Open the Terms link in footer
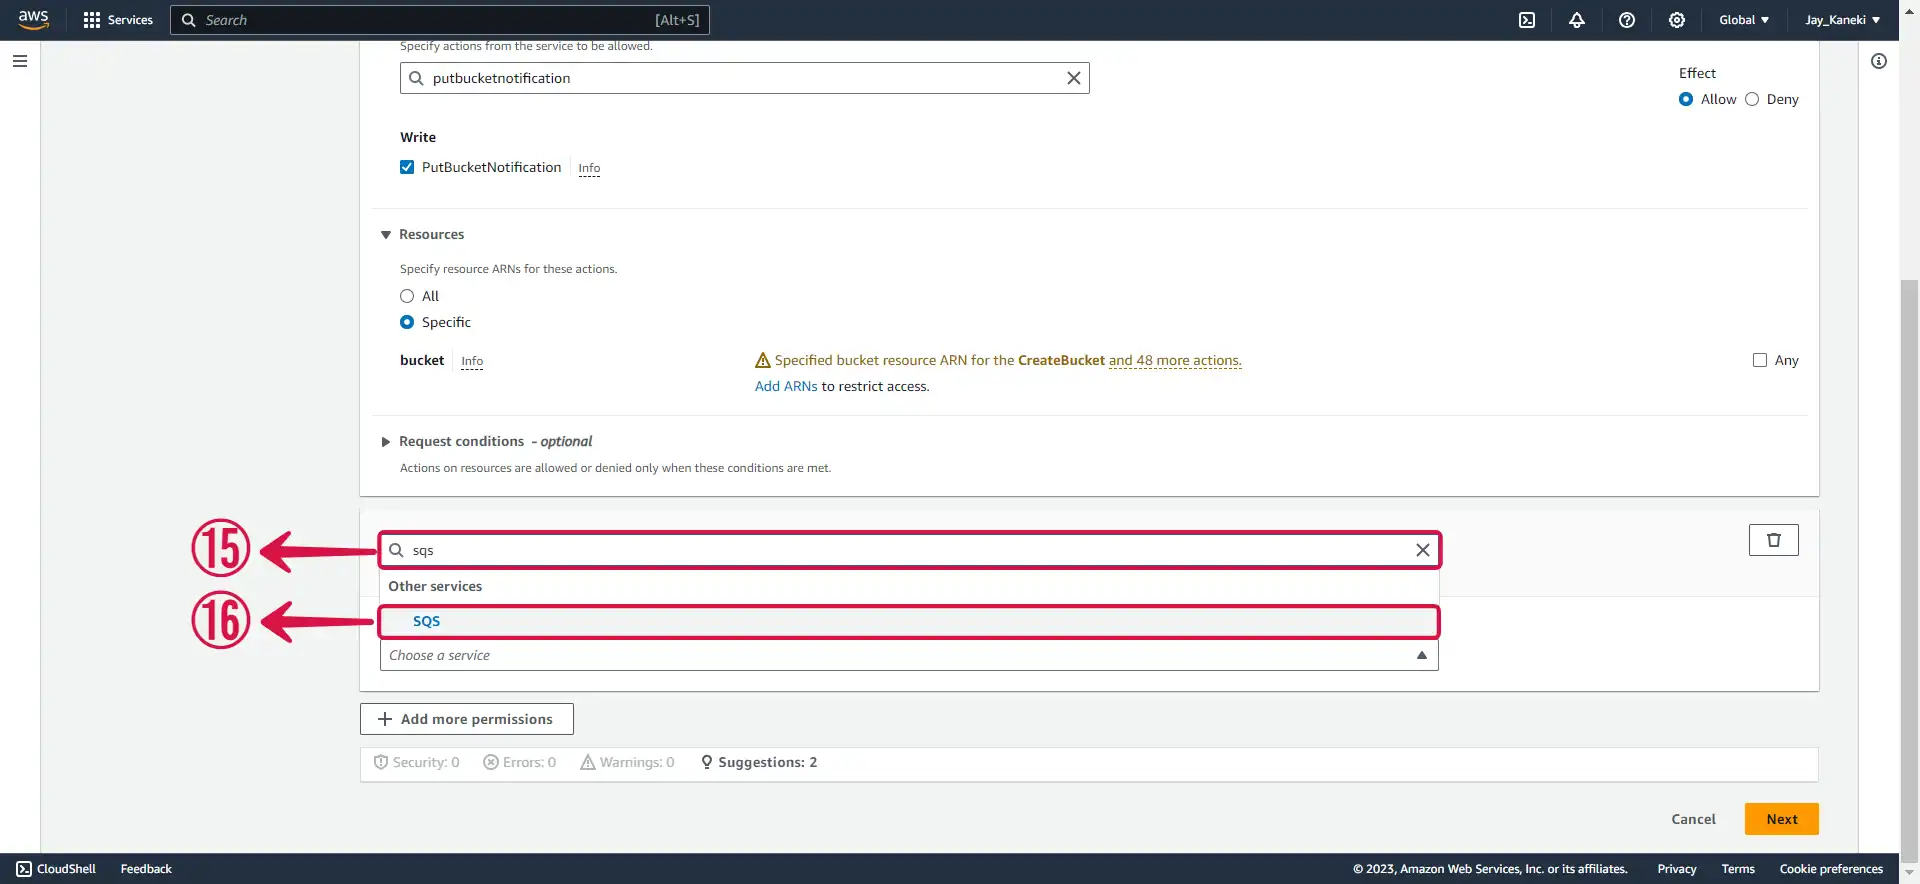The image size is (1920, 884). point(1738,869)
